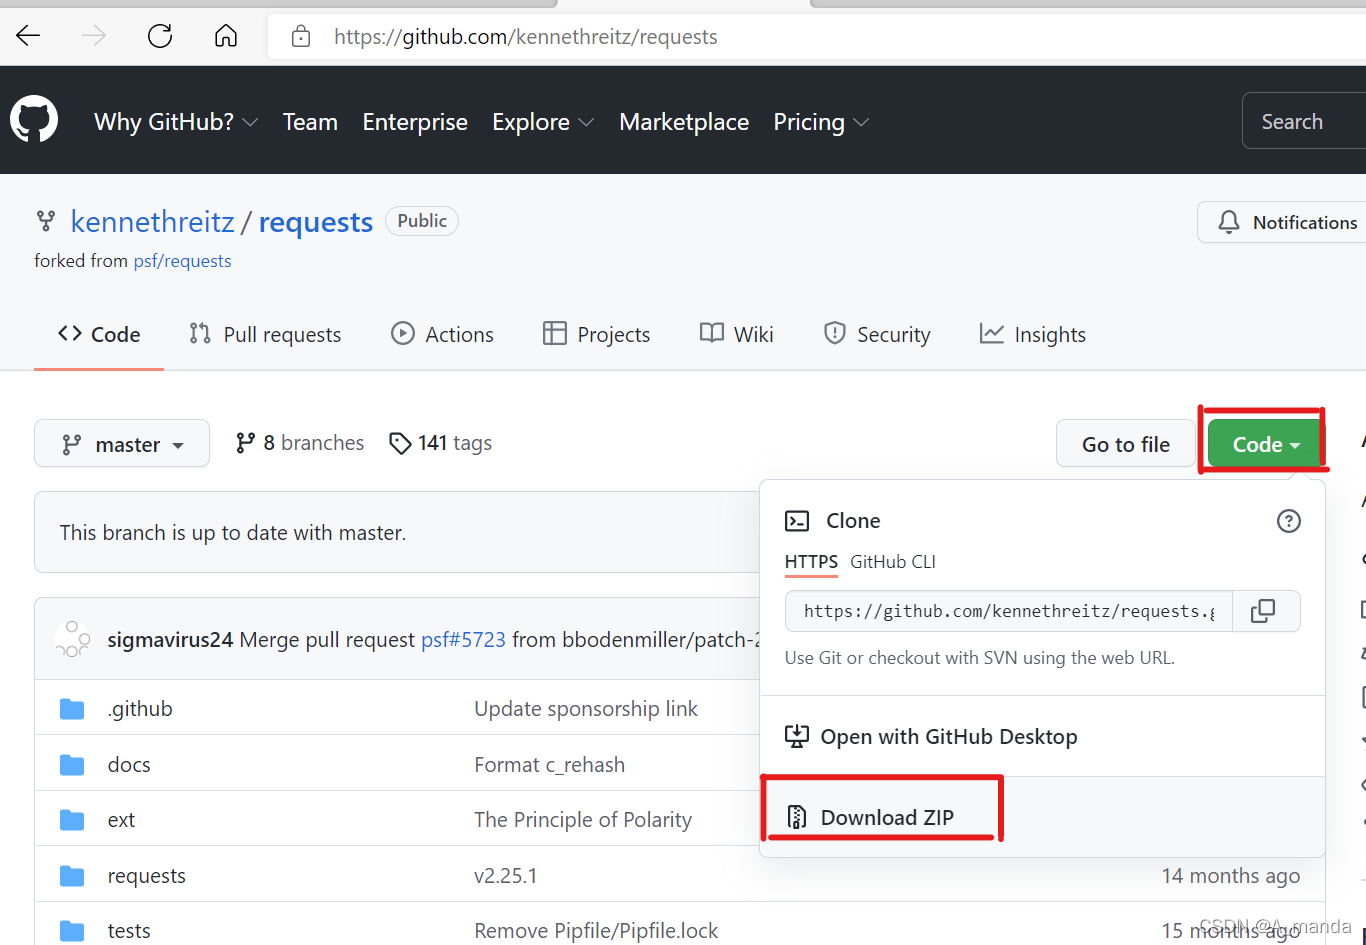Image resolution: width=1366 pixels, height=945 pixels.
Task: Click the Notifications bell icon
Action: [1228, 222]
